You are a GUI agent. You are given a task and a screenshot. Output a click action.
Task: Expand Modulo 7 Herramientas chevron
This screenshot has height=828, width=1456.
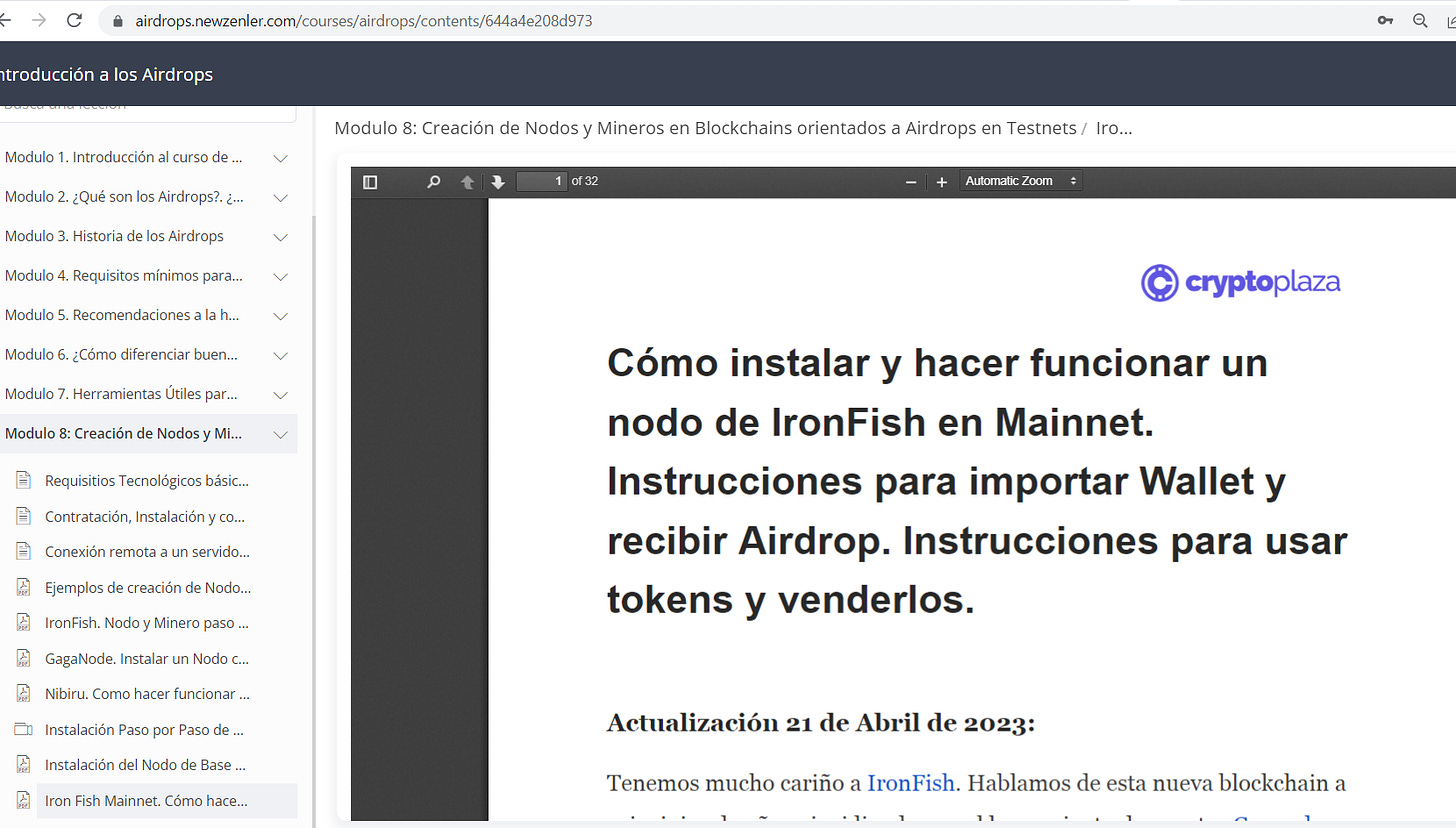pos(281,395)
